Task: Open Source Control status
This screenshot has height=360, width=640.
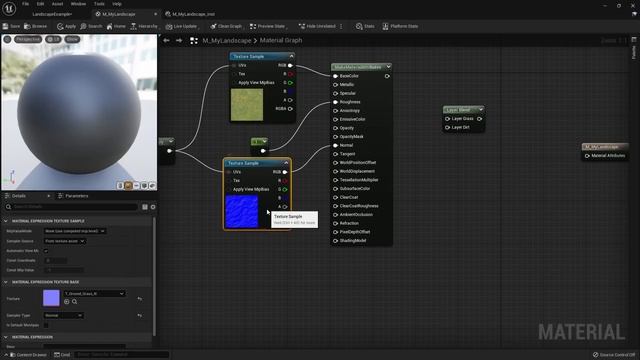Action: click(614, 355)
